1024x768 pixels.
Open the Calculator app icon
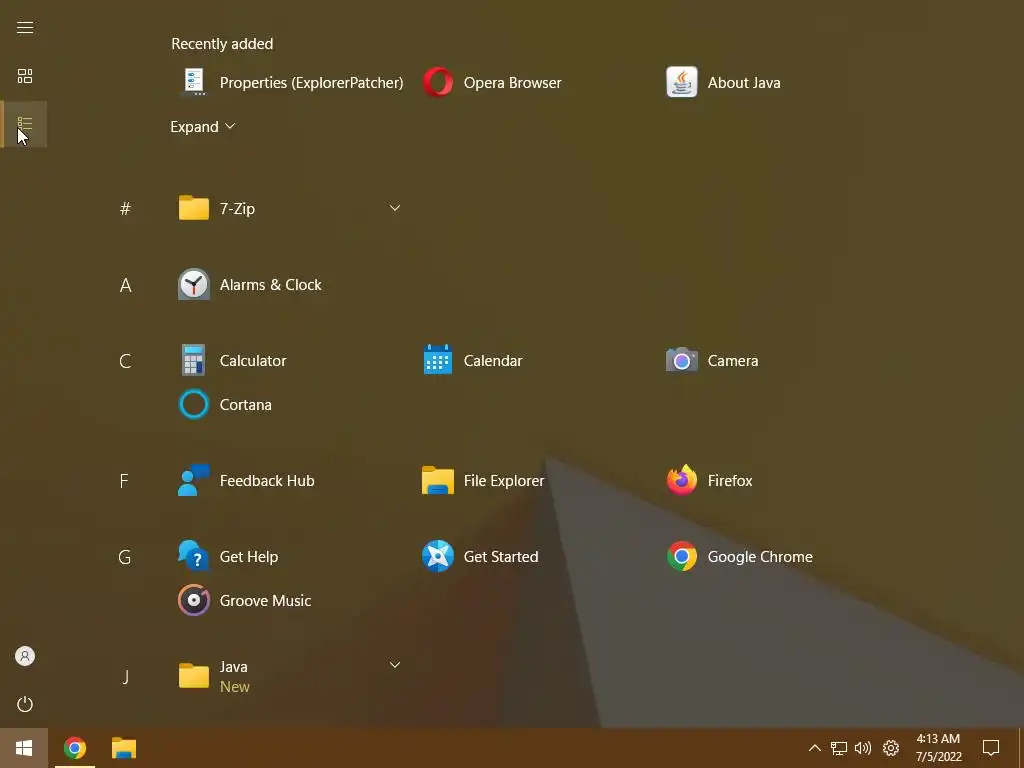(x=194, y=360)
